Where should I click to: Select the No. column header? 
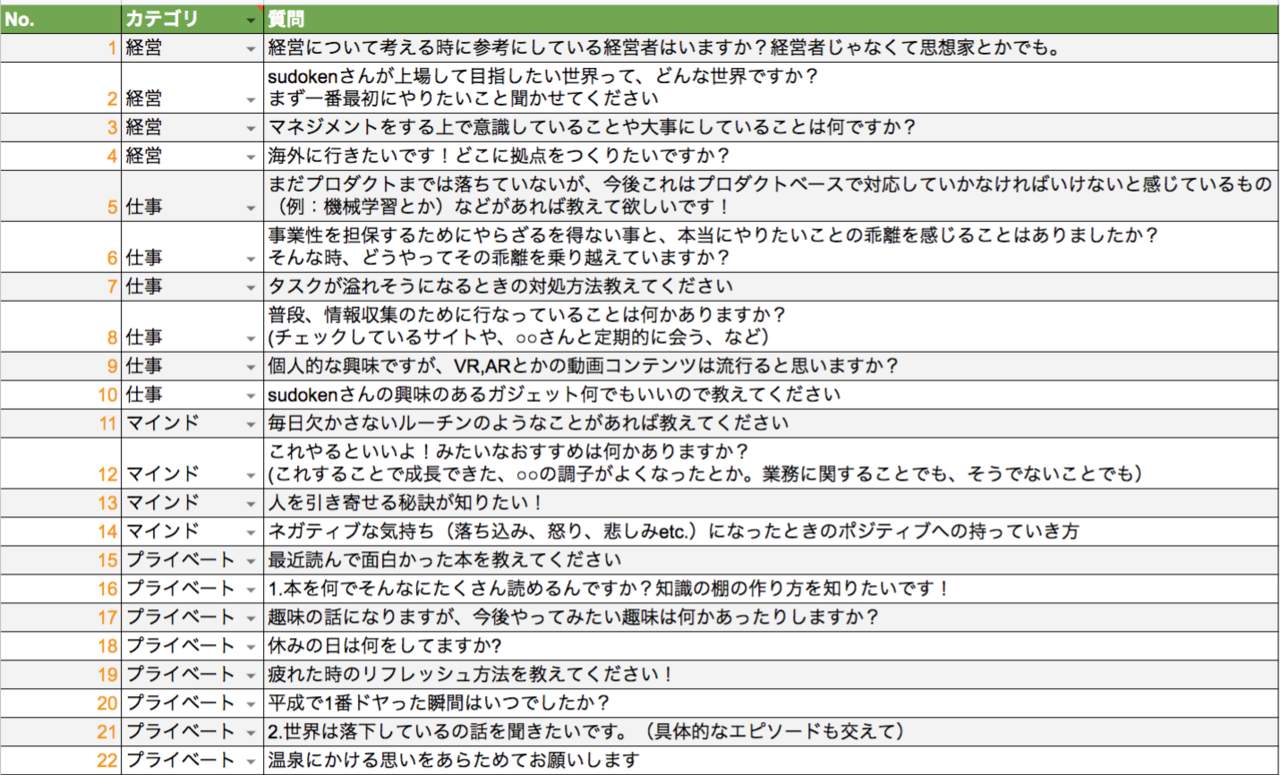click(x=60, y=19)
